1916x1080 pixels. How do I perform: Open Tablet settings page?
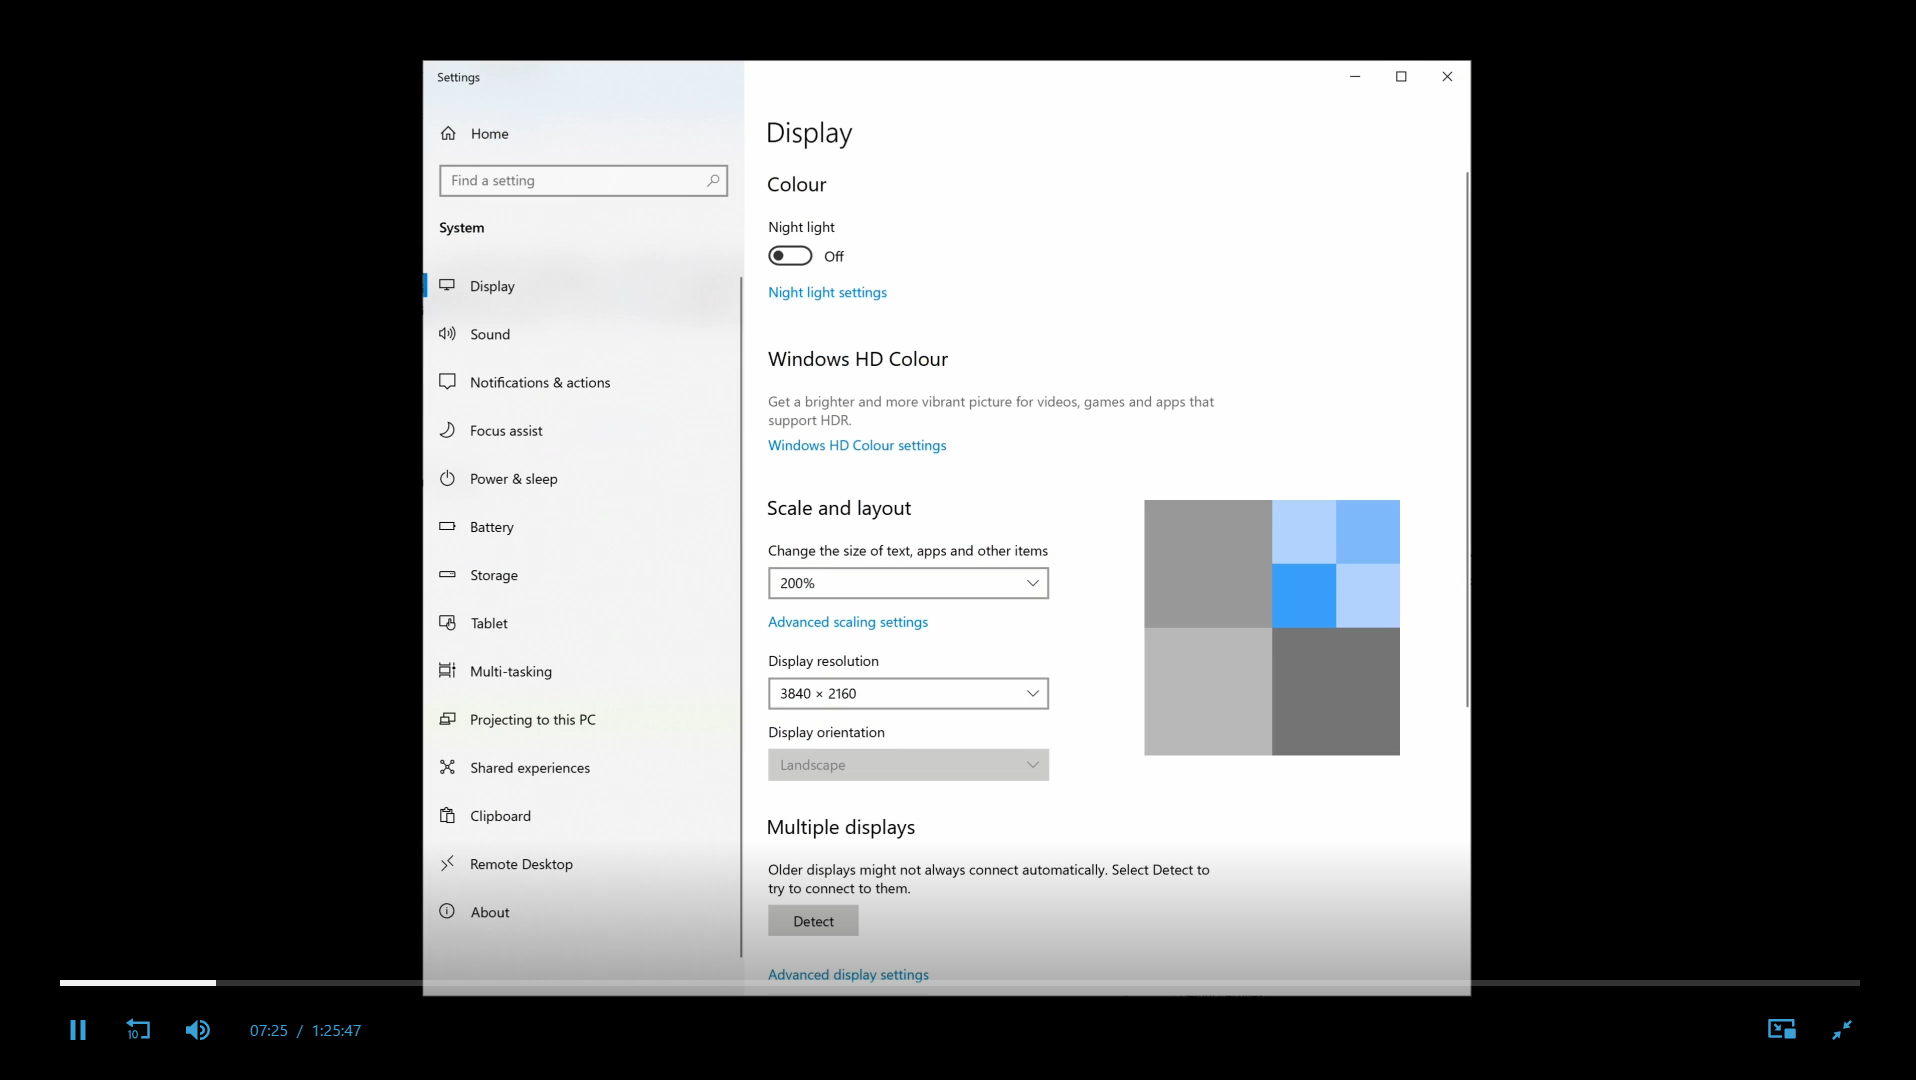582,623
